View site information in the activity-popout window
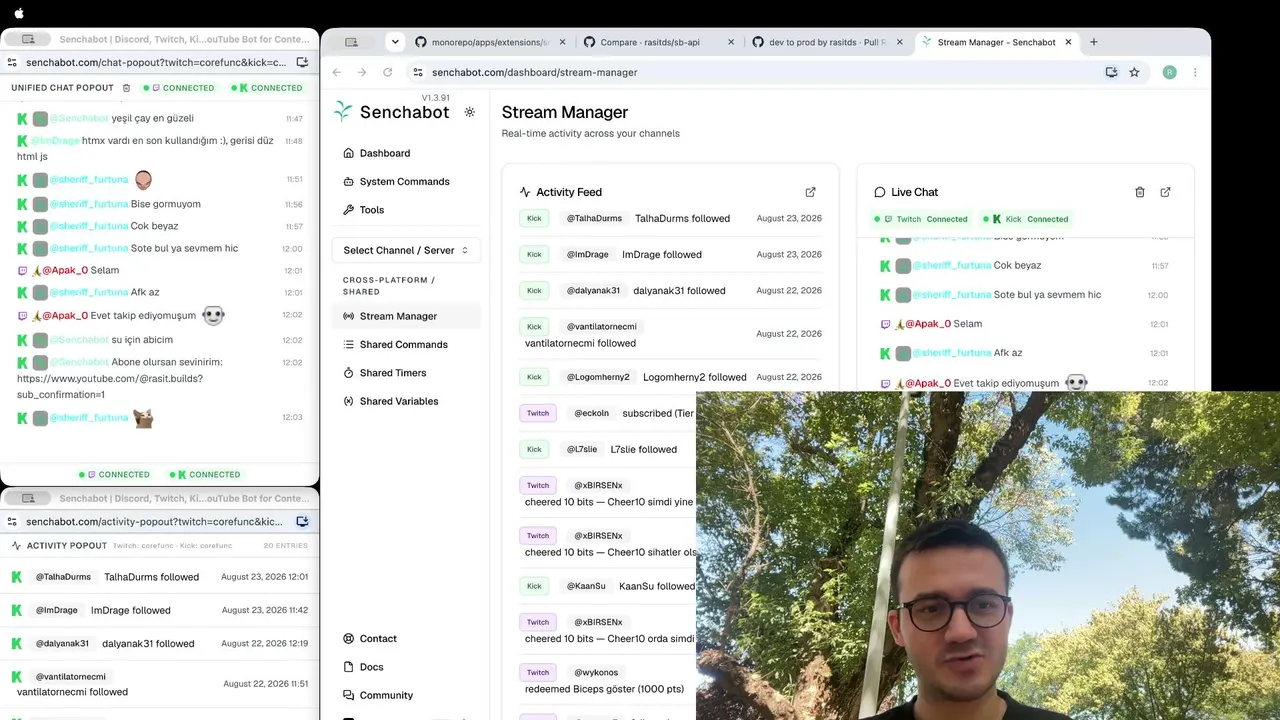 click(12, 521)
